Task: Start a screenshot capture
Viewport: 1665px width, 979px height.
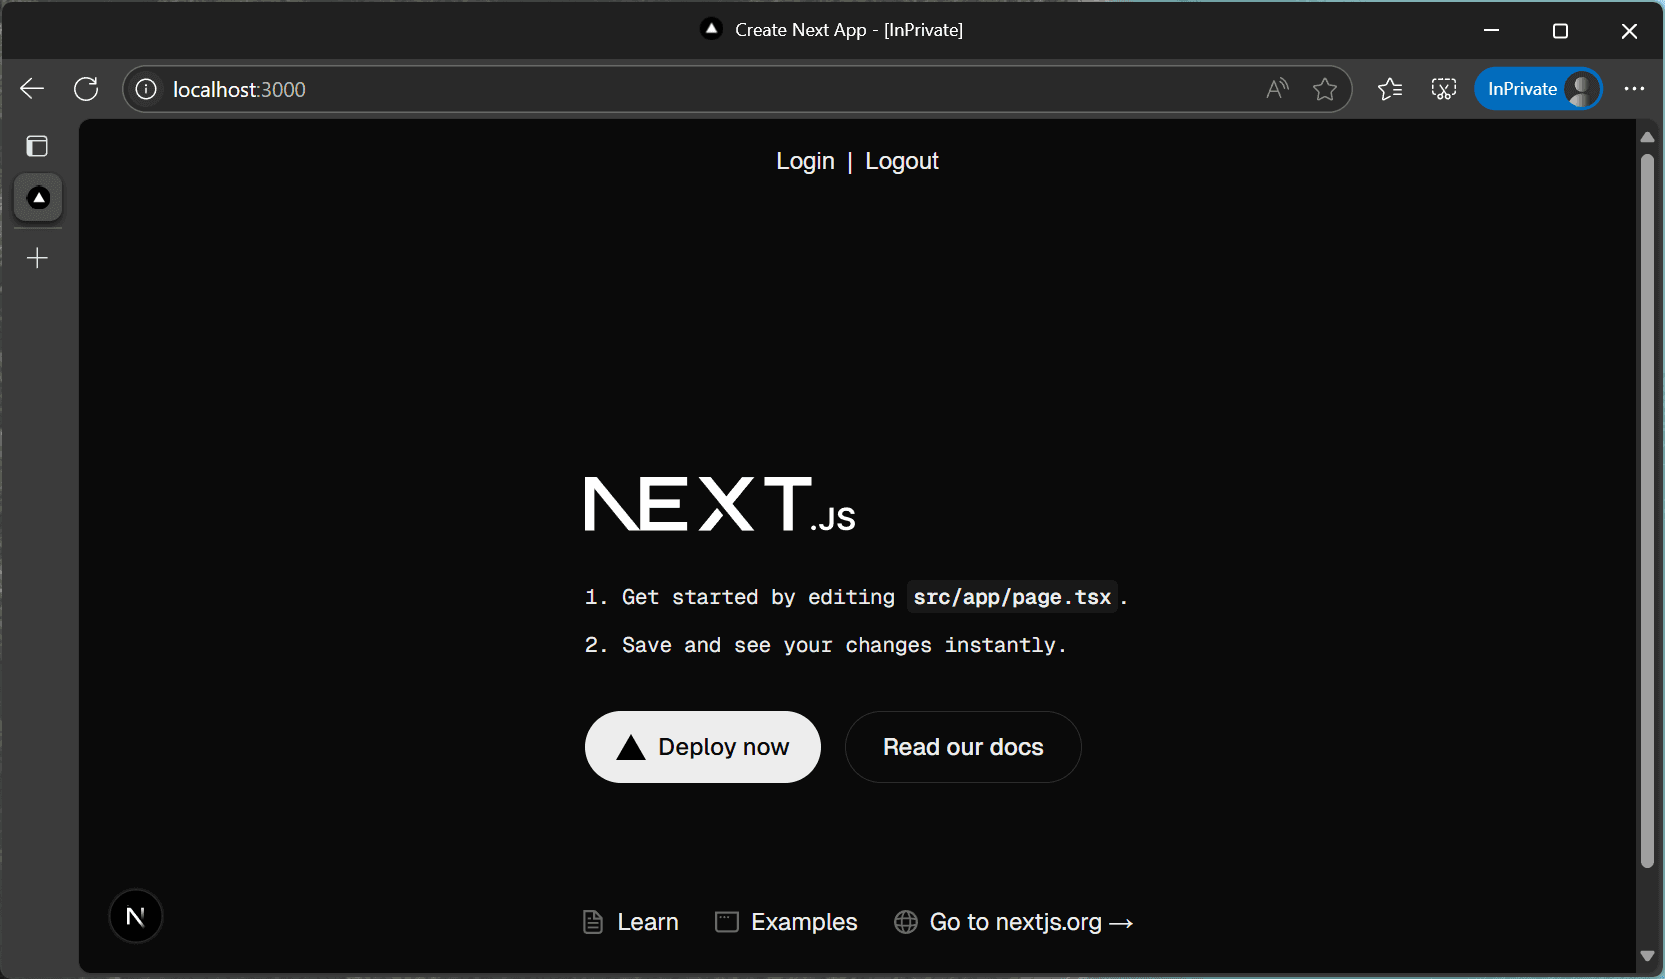Action: coord(1443,89)
